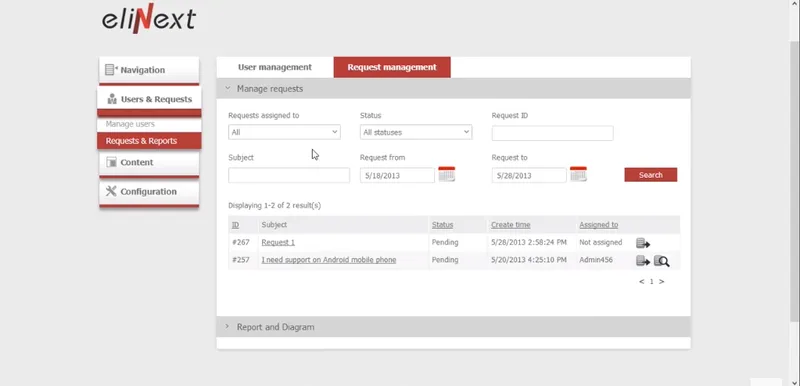The height and width of the screenshot is (386, 800).
Task: Click the Request to date field
Action: tap(529, 175)
